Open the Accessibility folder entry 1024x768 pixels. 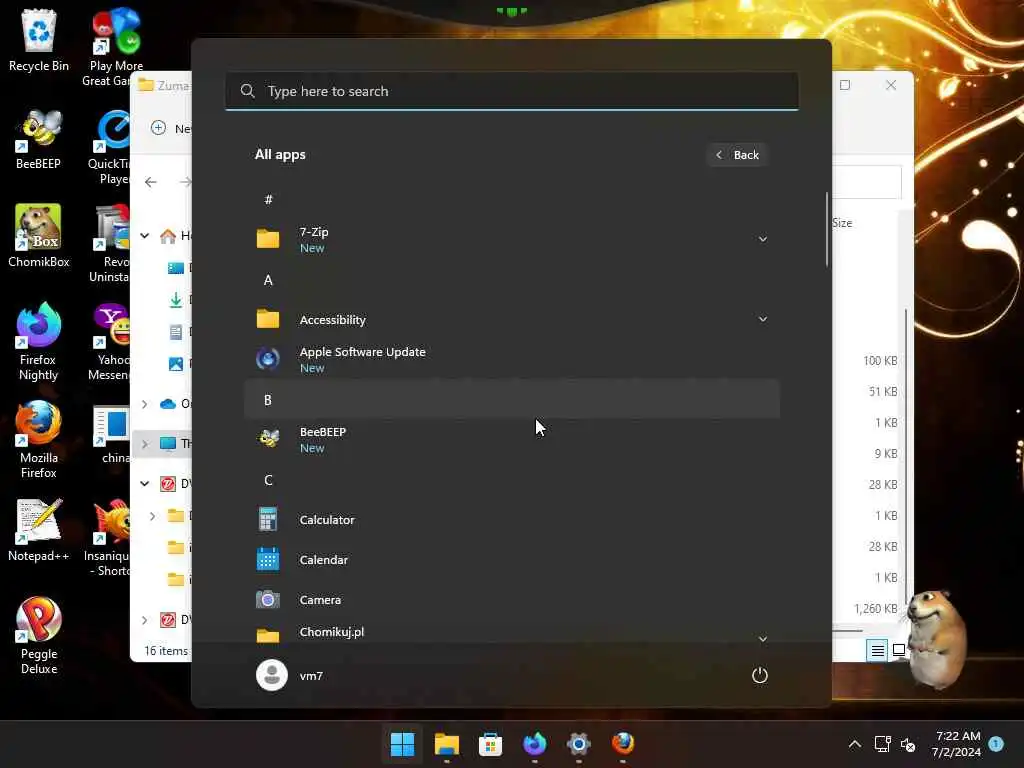tap(511, 319)
